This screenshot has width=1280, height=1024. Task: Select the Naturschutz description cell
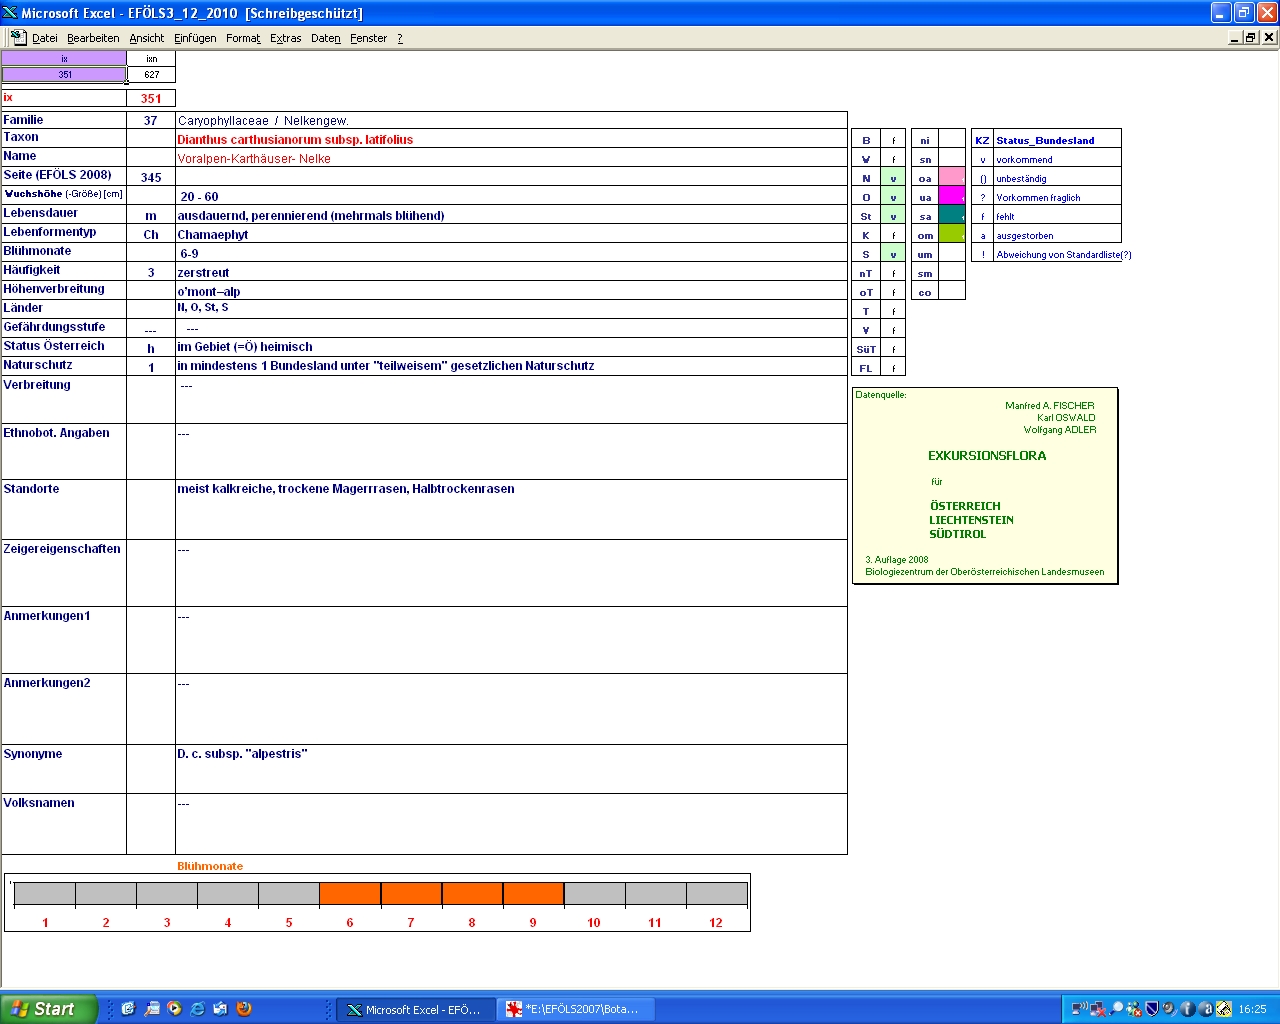(x=511, y=366)
